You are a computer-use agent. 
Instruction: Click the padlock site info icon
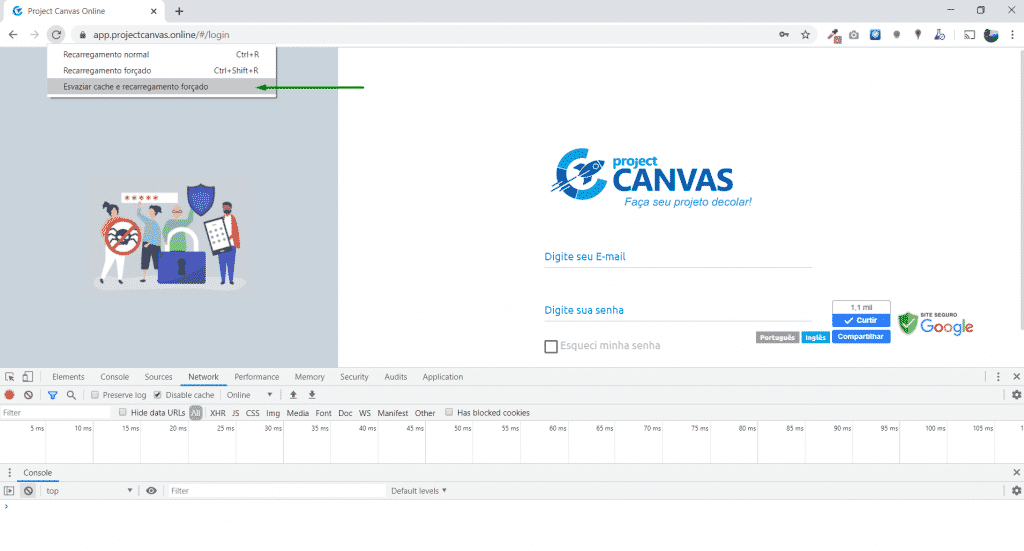[82, 35]
